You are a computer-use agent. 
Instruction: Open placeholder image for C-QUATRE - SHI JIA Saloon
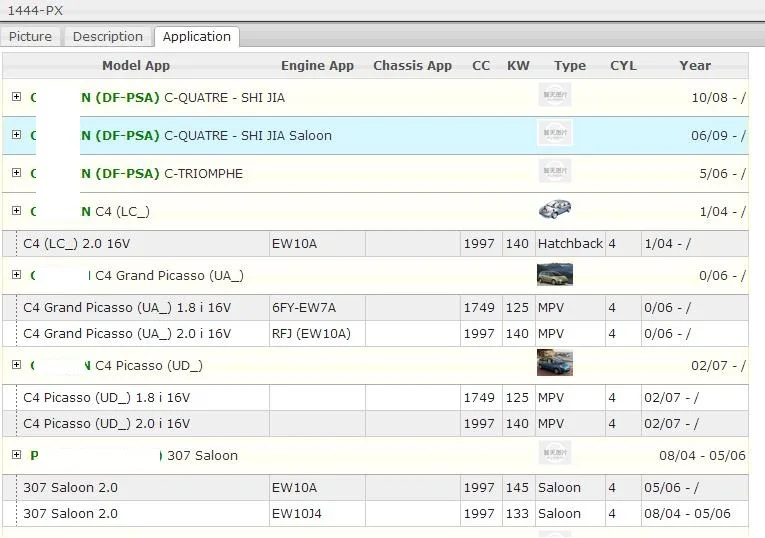(555, 133)
